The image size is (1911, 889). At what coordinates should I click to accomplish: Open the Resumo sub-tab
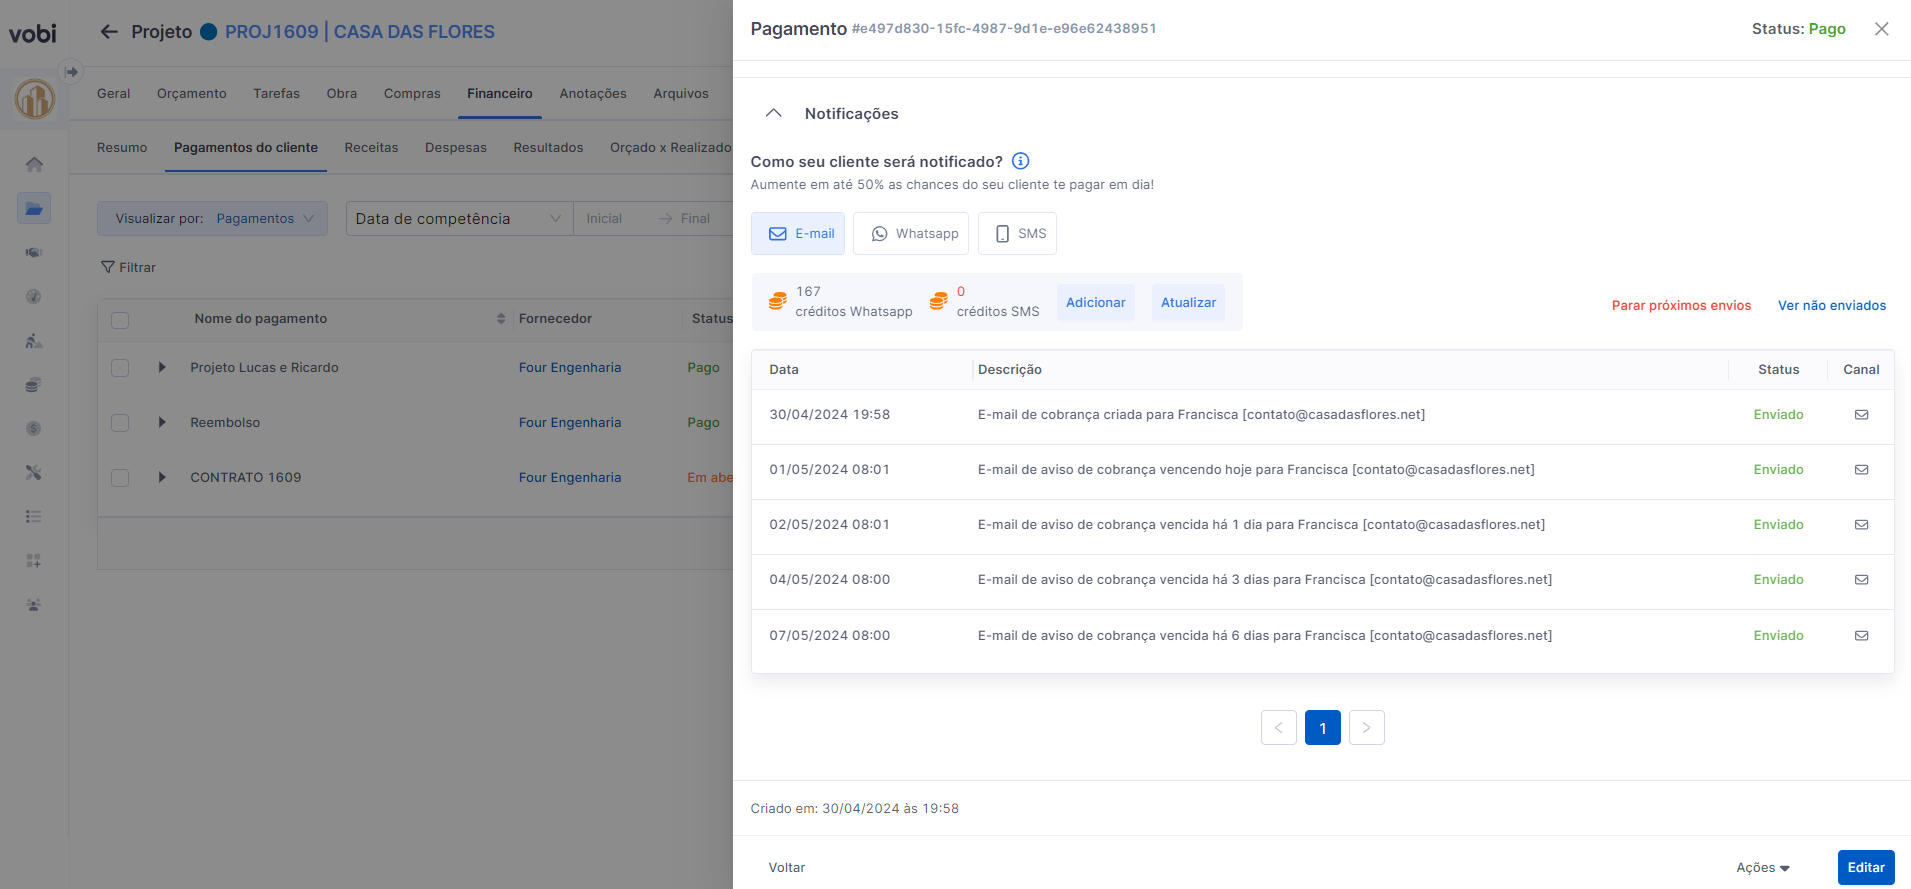[x=122, y=148]
